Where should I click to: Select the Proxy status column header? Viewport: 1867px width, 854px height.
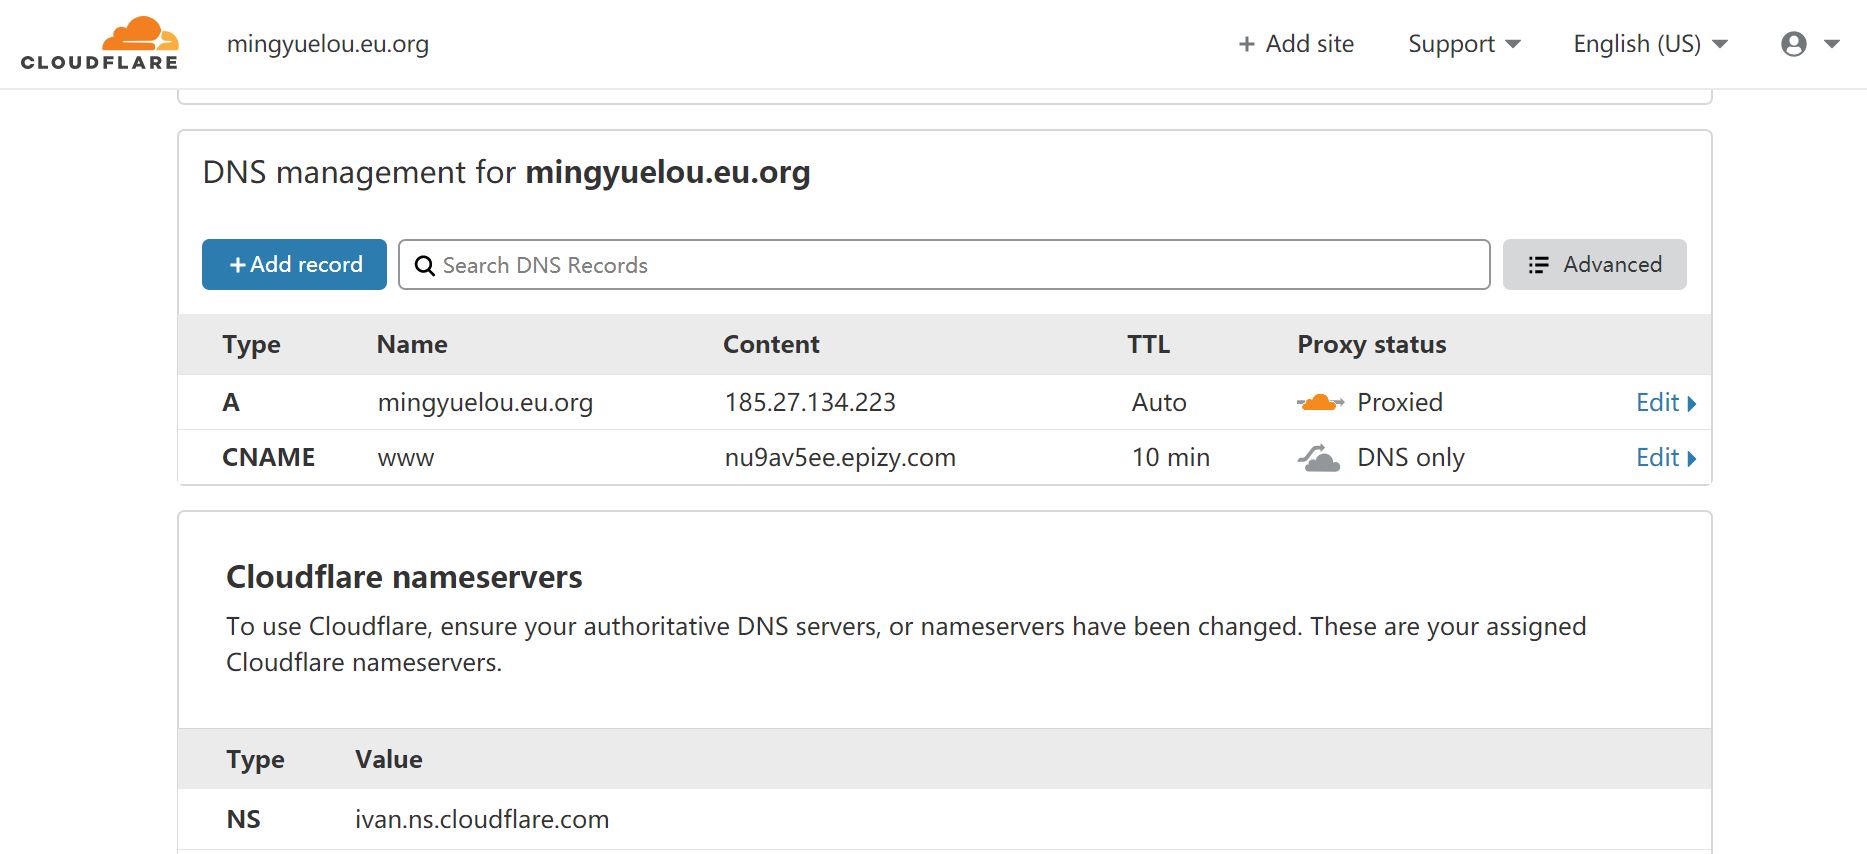pyautogui.click(x=1372, y=345)
